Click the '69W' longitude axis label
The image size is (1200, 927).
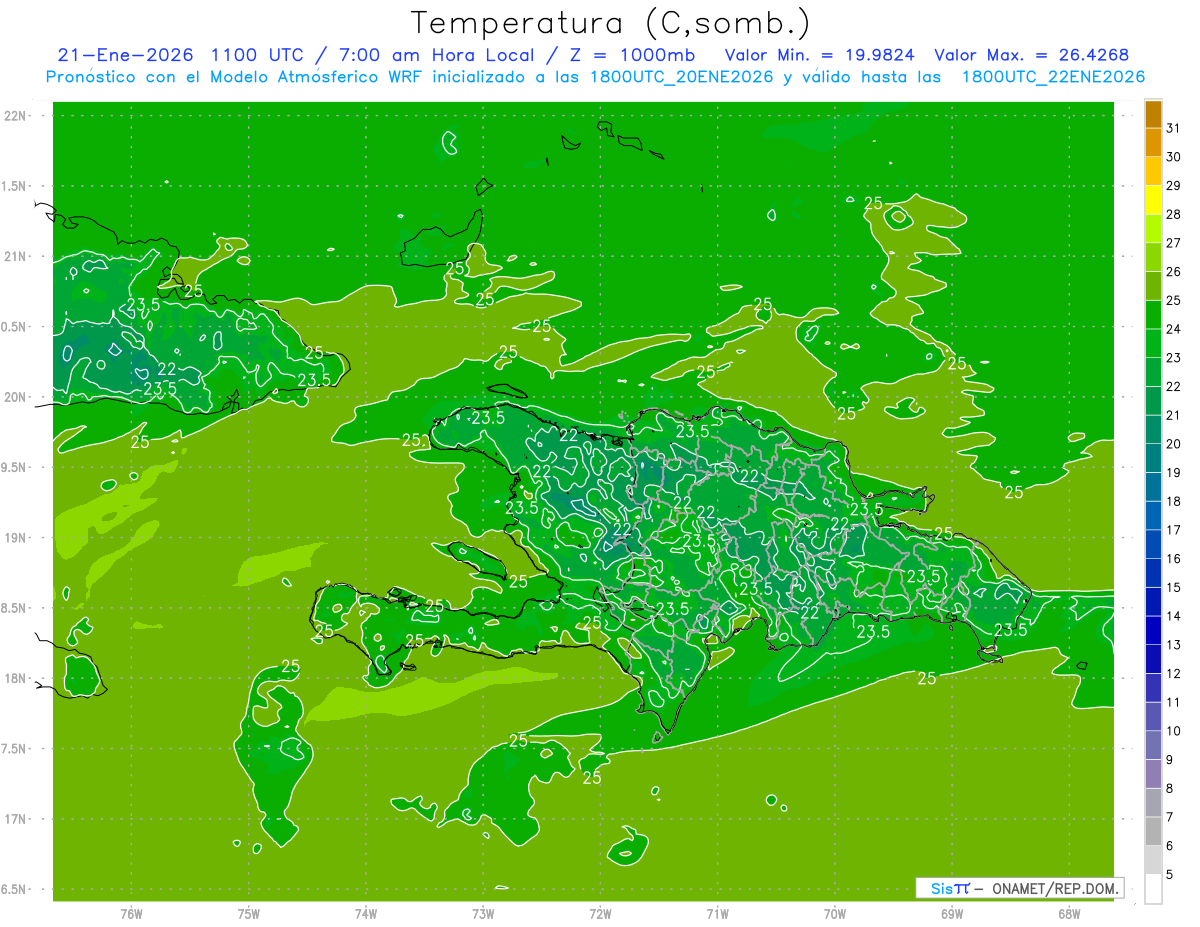tap(952, 913)
